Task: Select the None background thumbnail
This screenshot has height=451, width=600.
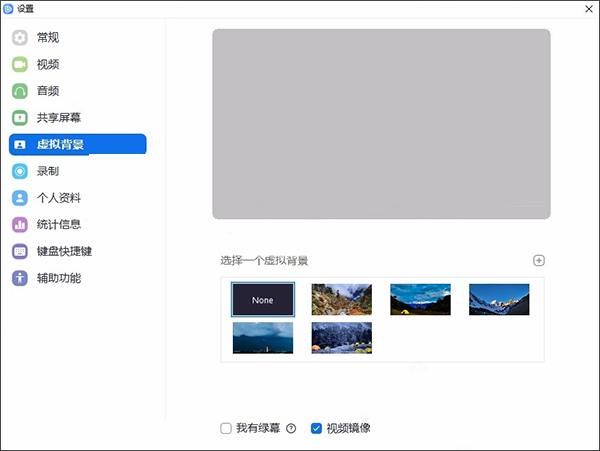Action: click(x=263, y=300)
